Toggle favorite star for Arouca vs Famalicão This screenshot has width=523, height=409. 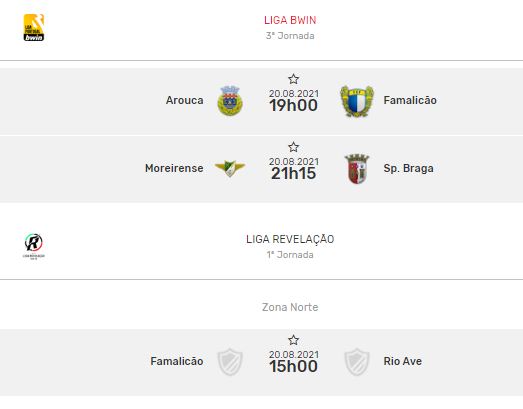294,79
